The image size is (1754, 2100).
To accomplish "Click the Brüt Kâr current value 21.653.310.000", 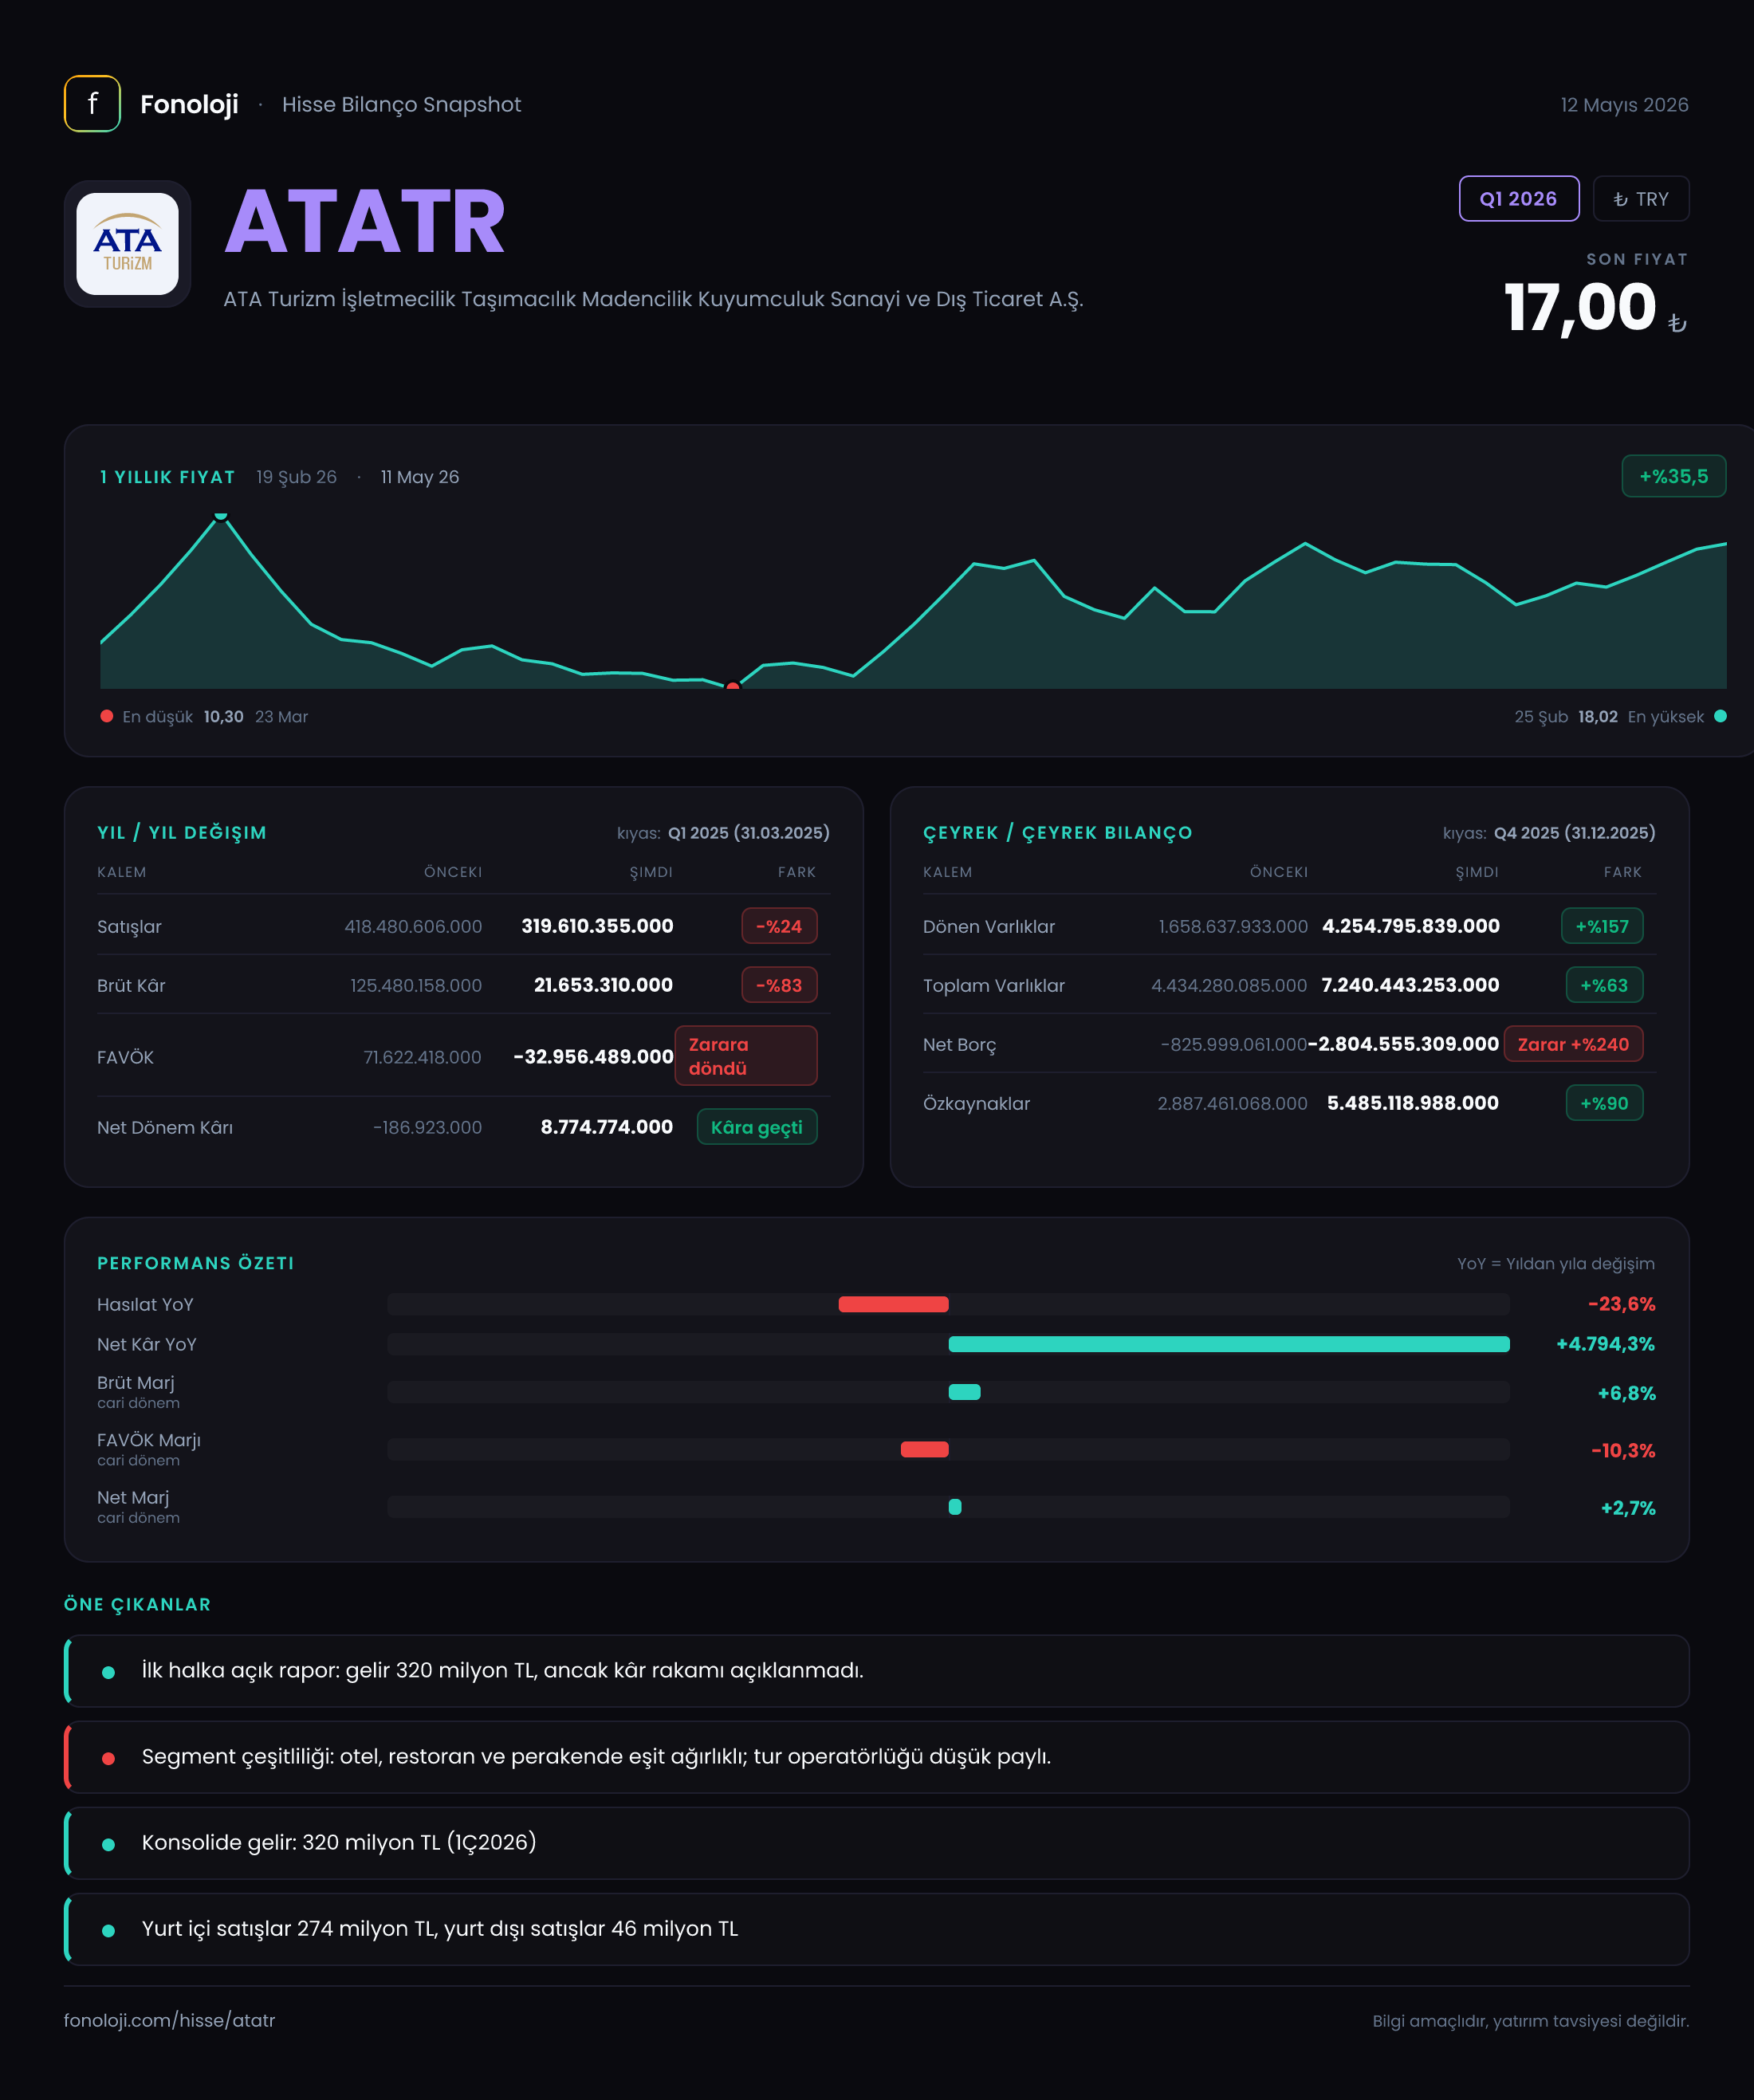I will 603,985.
